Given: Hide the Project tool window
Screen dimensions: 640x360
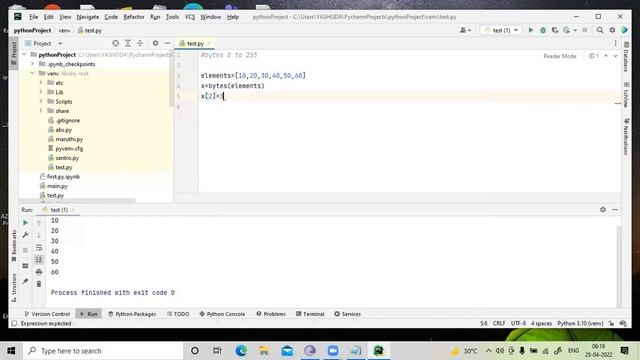Looking at the screenshot, I should click(x=167, y=43).
